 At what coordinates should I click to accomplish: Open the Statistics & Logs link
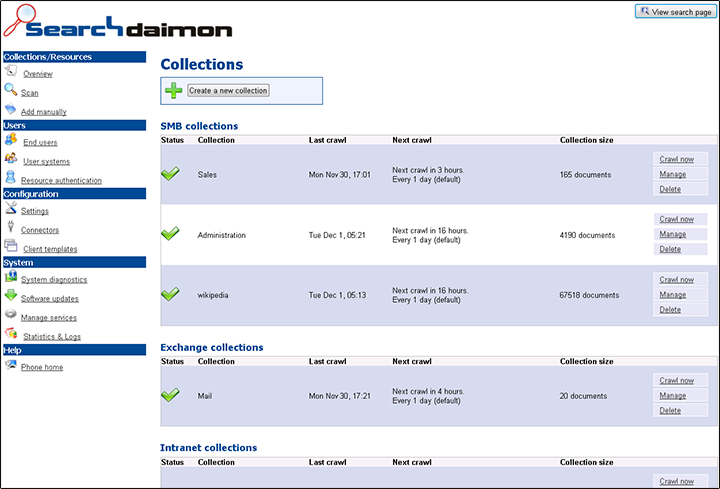click(52, 337)
